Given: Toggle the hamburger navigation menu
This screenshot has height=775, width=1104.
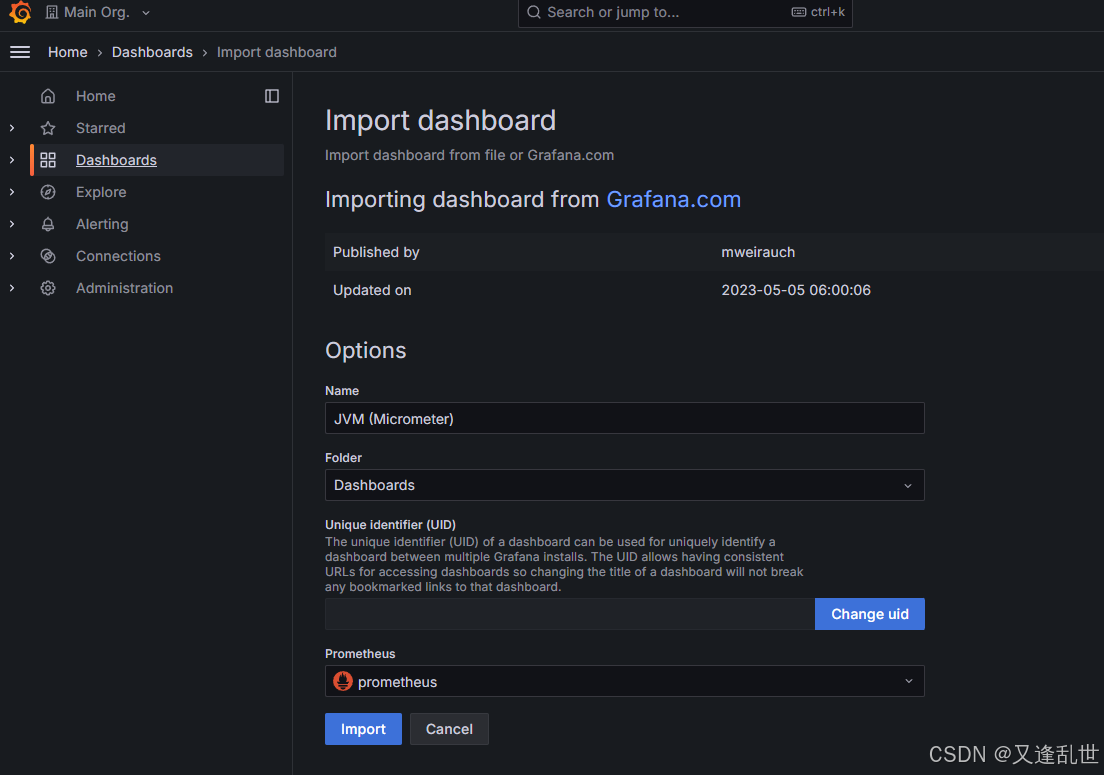Looking at the screenshot, I should [20, 52].
